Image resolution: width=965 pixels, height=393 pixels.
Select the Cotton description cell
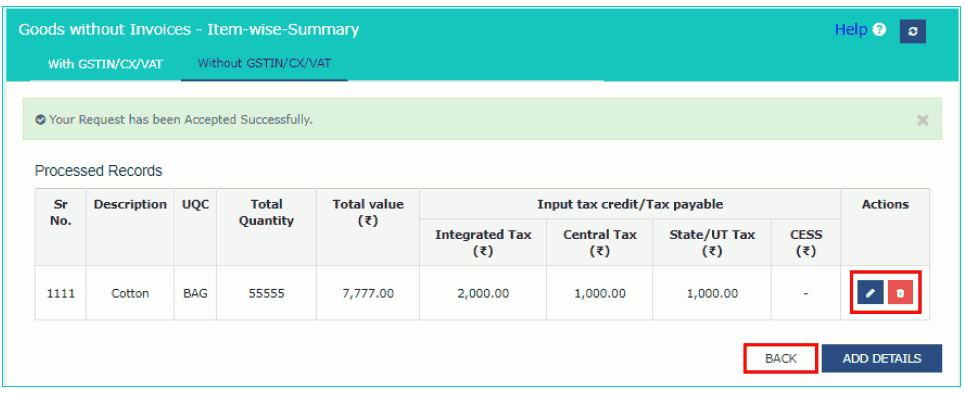click(x=130, y=293)
